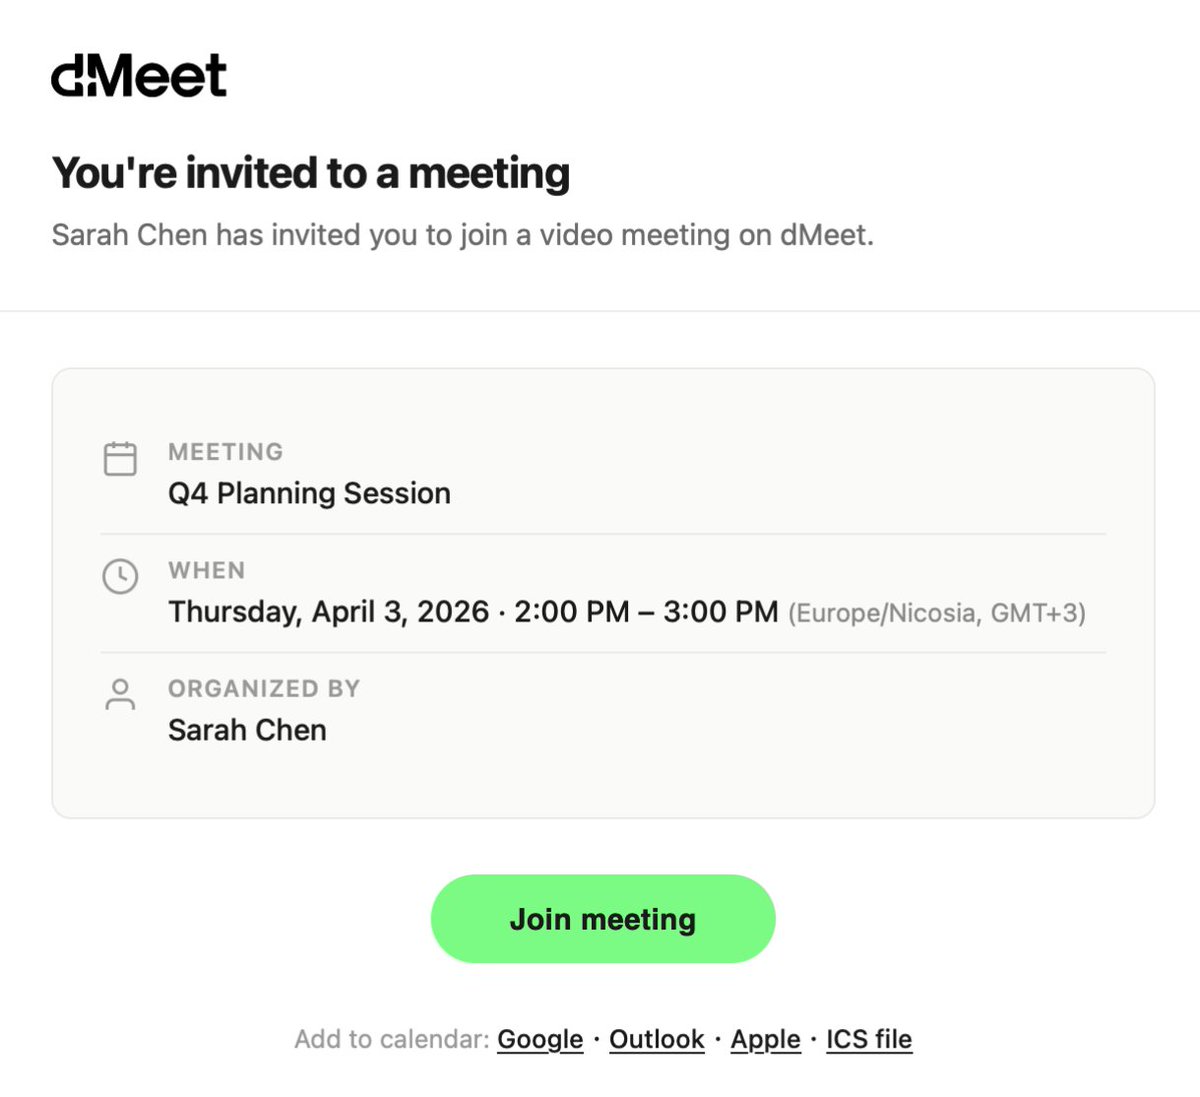Click the dMeet logo
The height and width of the screenshot is (1097, 1200).
click(139, 76)
